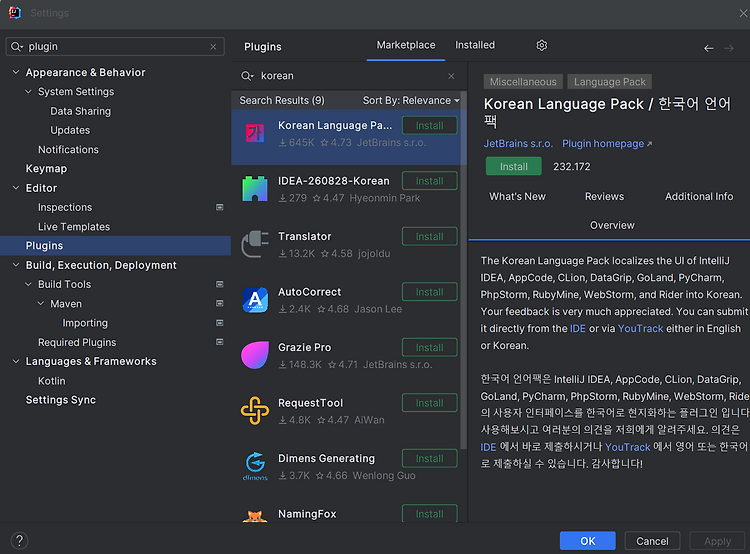Select the Grazie Pro plugin icon
This screenshot has width=750, height=554.
(x=255, y=355)
